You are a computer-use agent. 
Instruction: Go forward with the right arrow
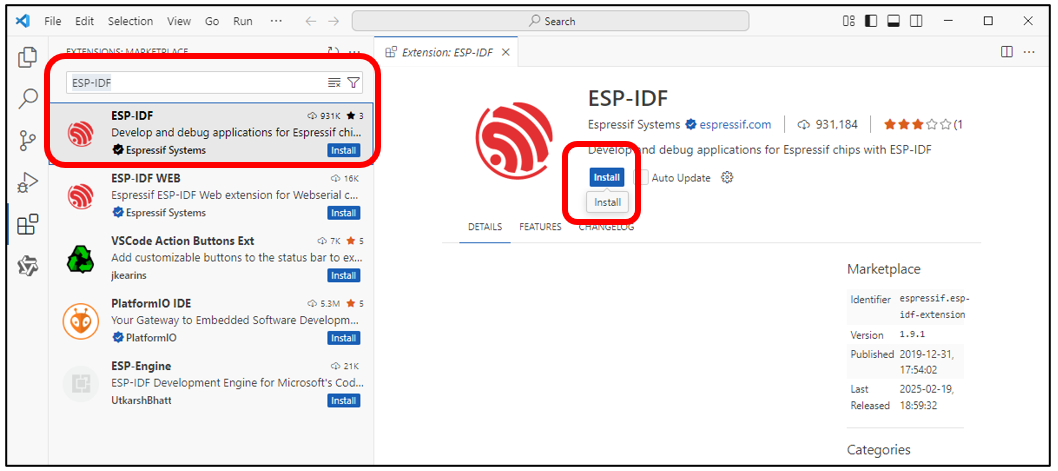[x=333, y=21]
